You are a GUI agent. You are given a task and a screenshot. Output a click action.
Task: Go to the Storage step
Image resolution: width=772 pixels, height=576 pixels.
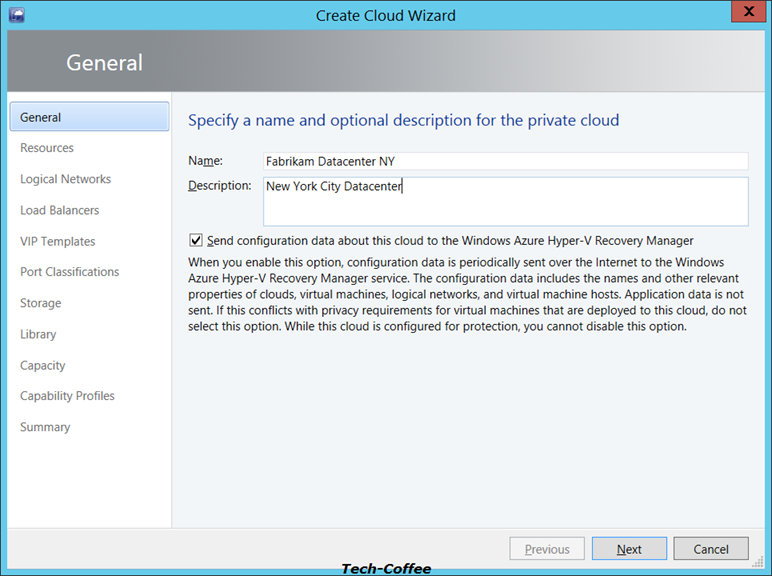click(x=40, y=303)
